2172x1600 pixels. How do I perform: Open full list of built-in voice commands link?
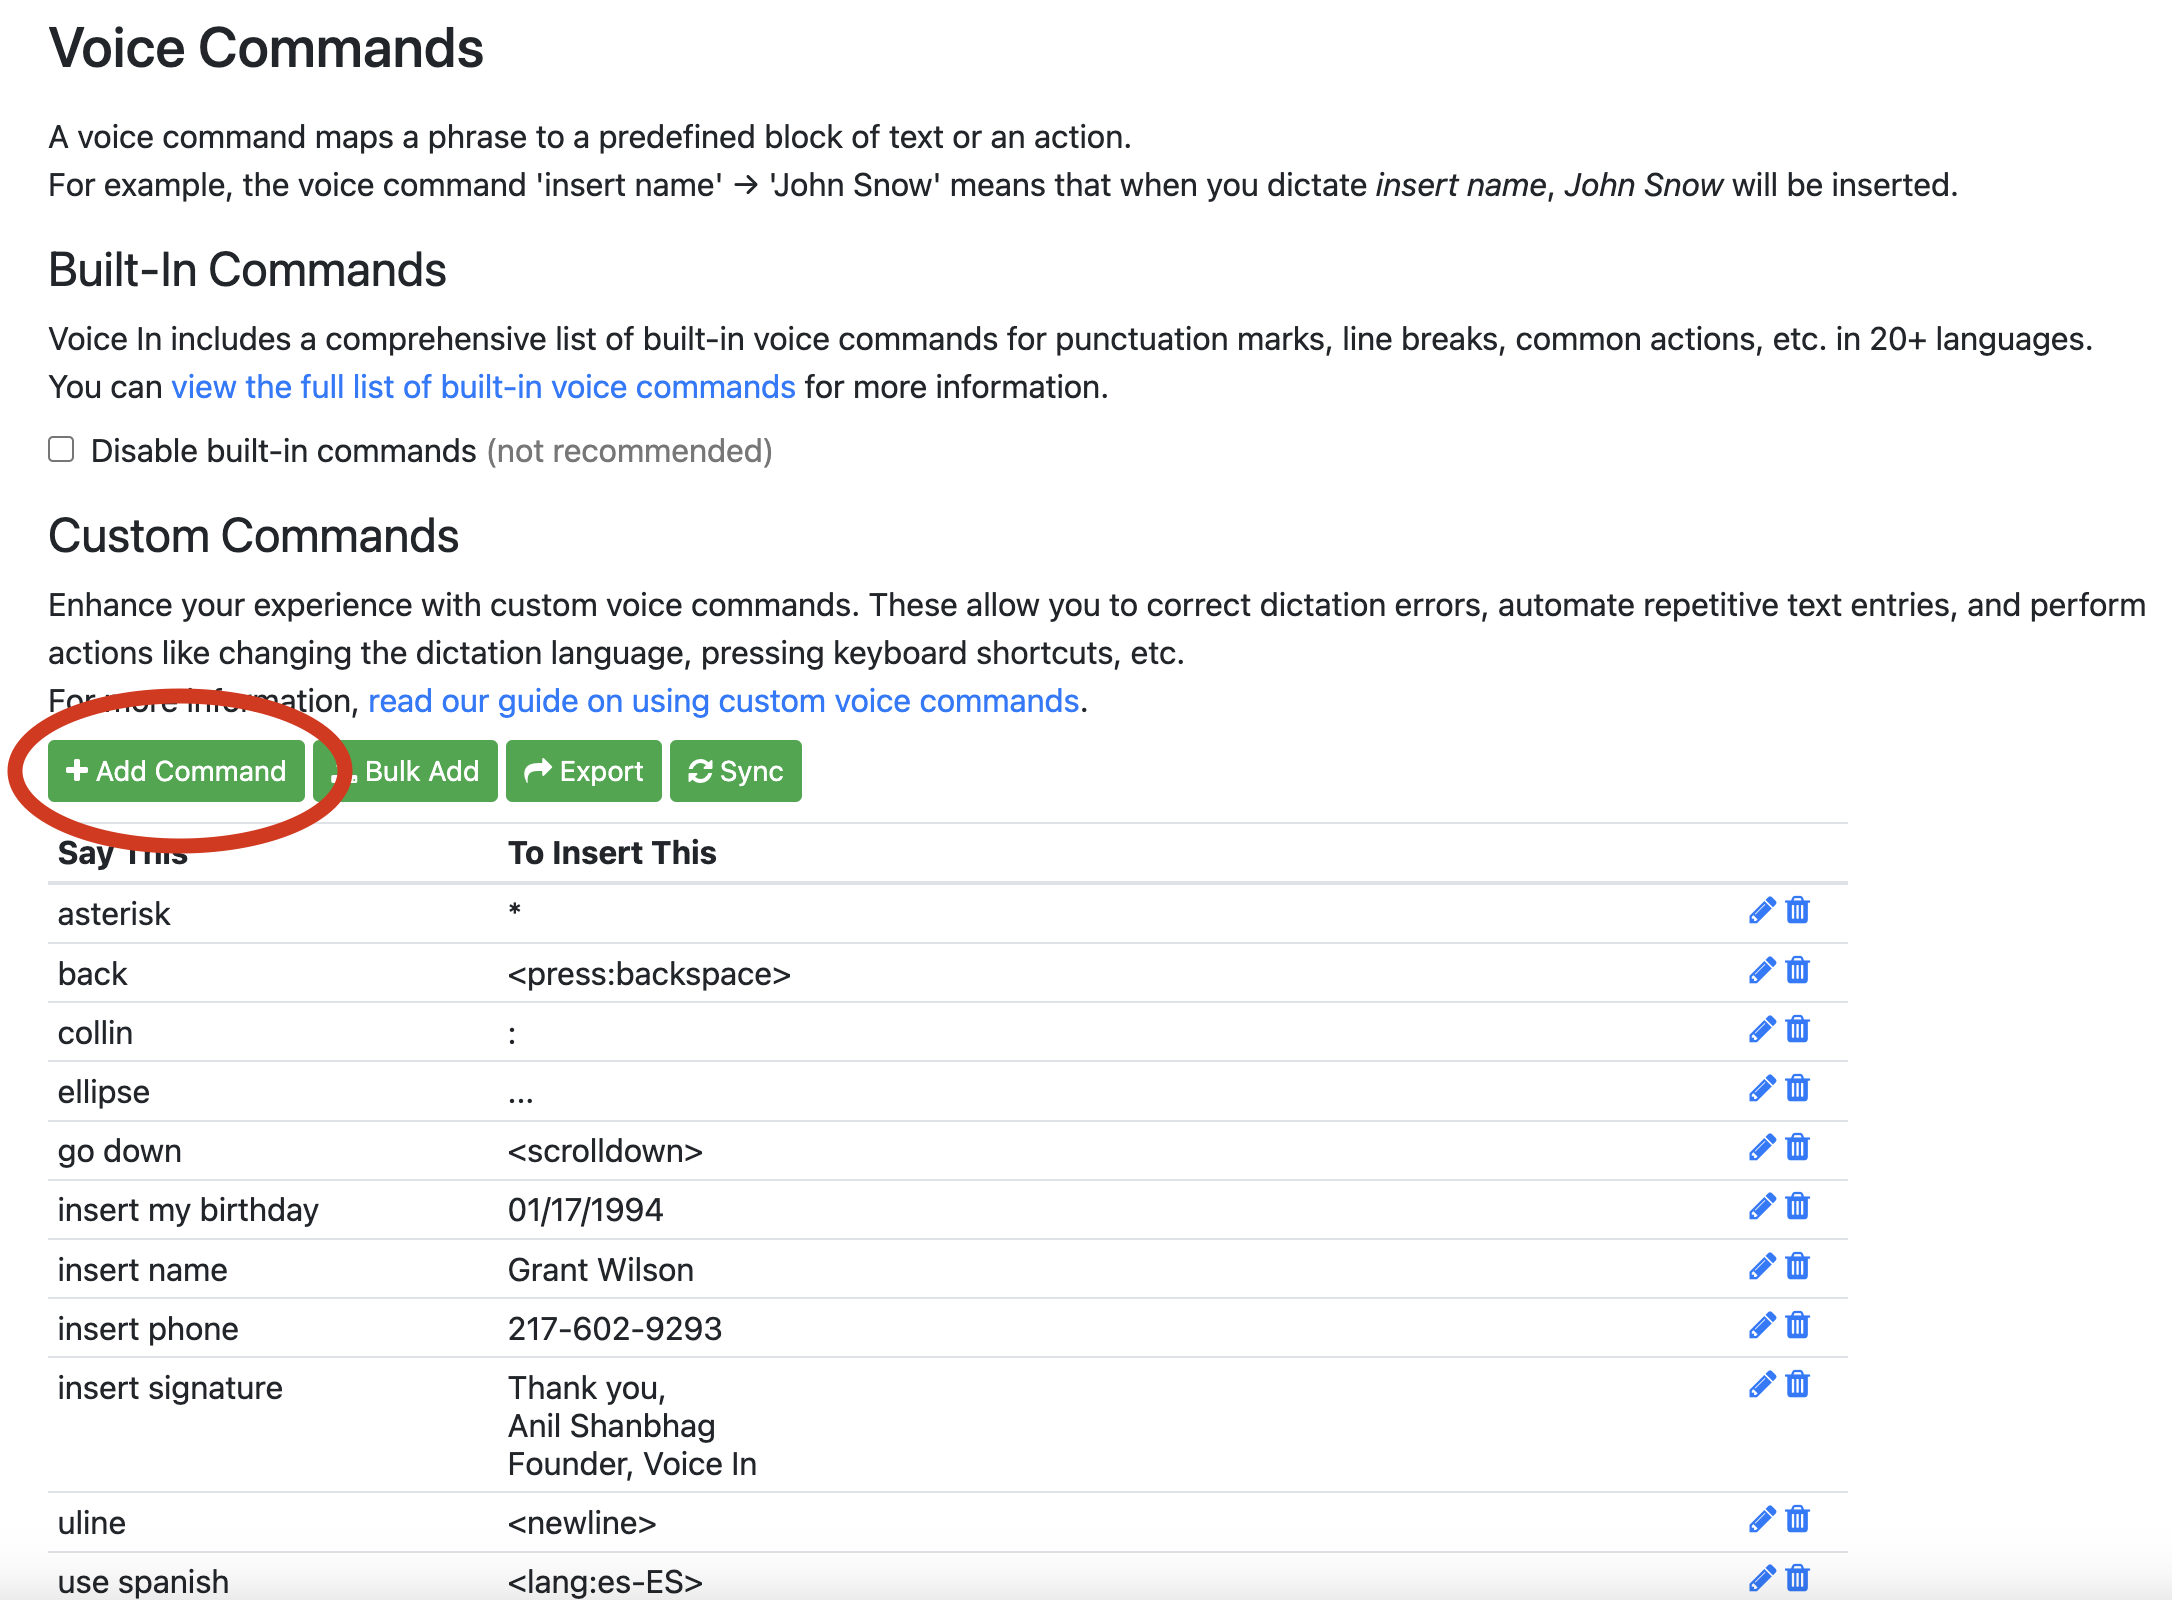tap(483, 387)
